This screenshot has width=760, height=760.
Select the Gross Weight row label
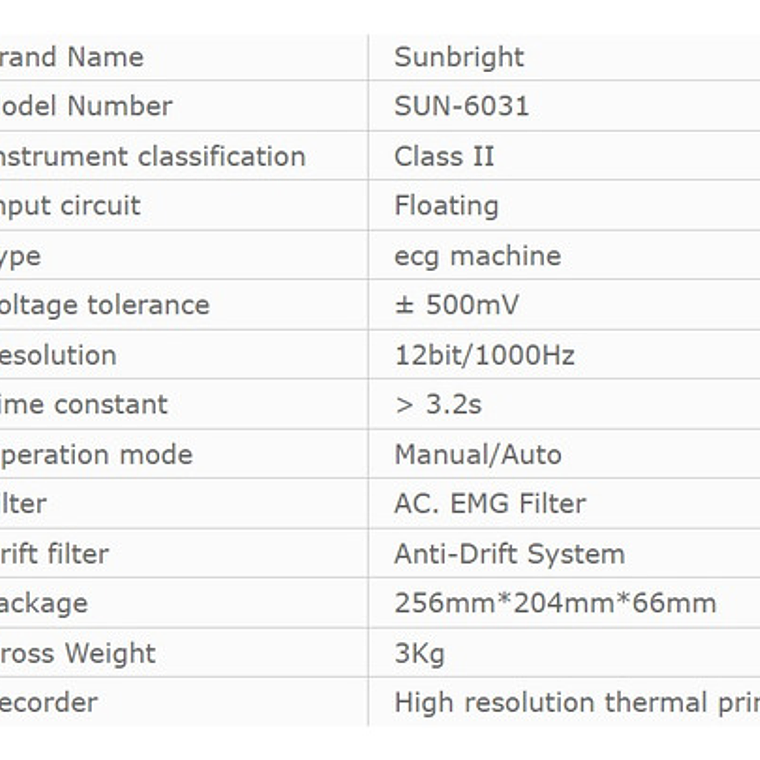77,654
